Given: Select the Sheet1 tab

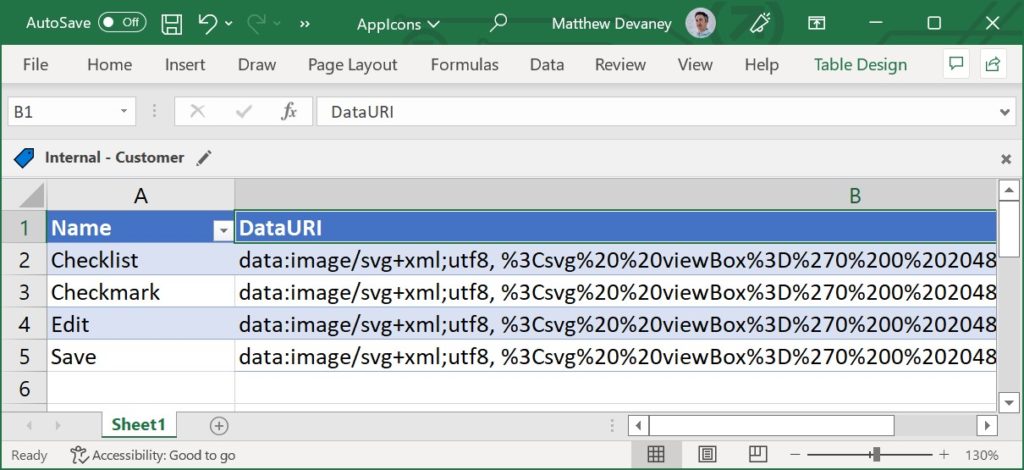Looking at the screenshot, I should click(138, 425).
